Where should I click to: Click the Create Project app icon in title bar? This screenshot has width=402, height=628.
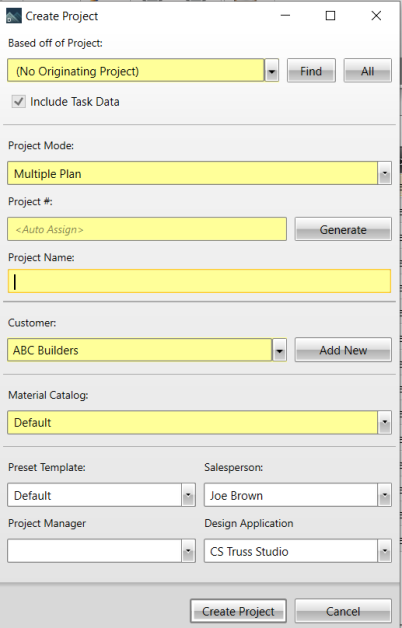coord(14,16)
